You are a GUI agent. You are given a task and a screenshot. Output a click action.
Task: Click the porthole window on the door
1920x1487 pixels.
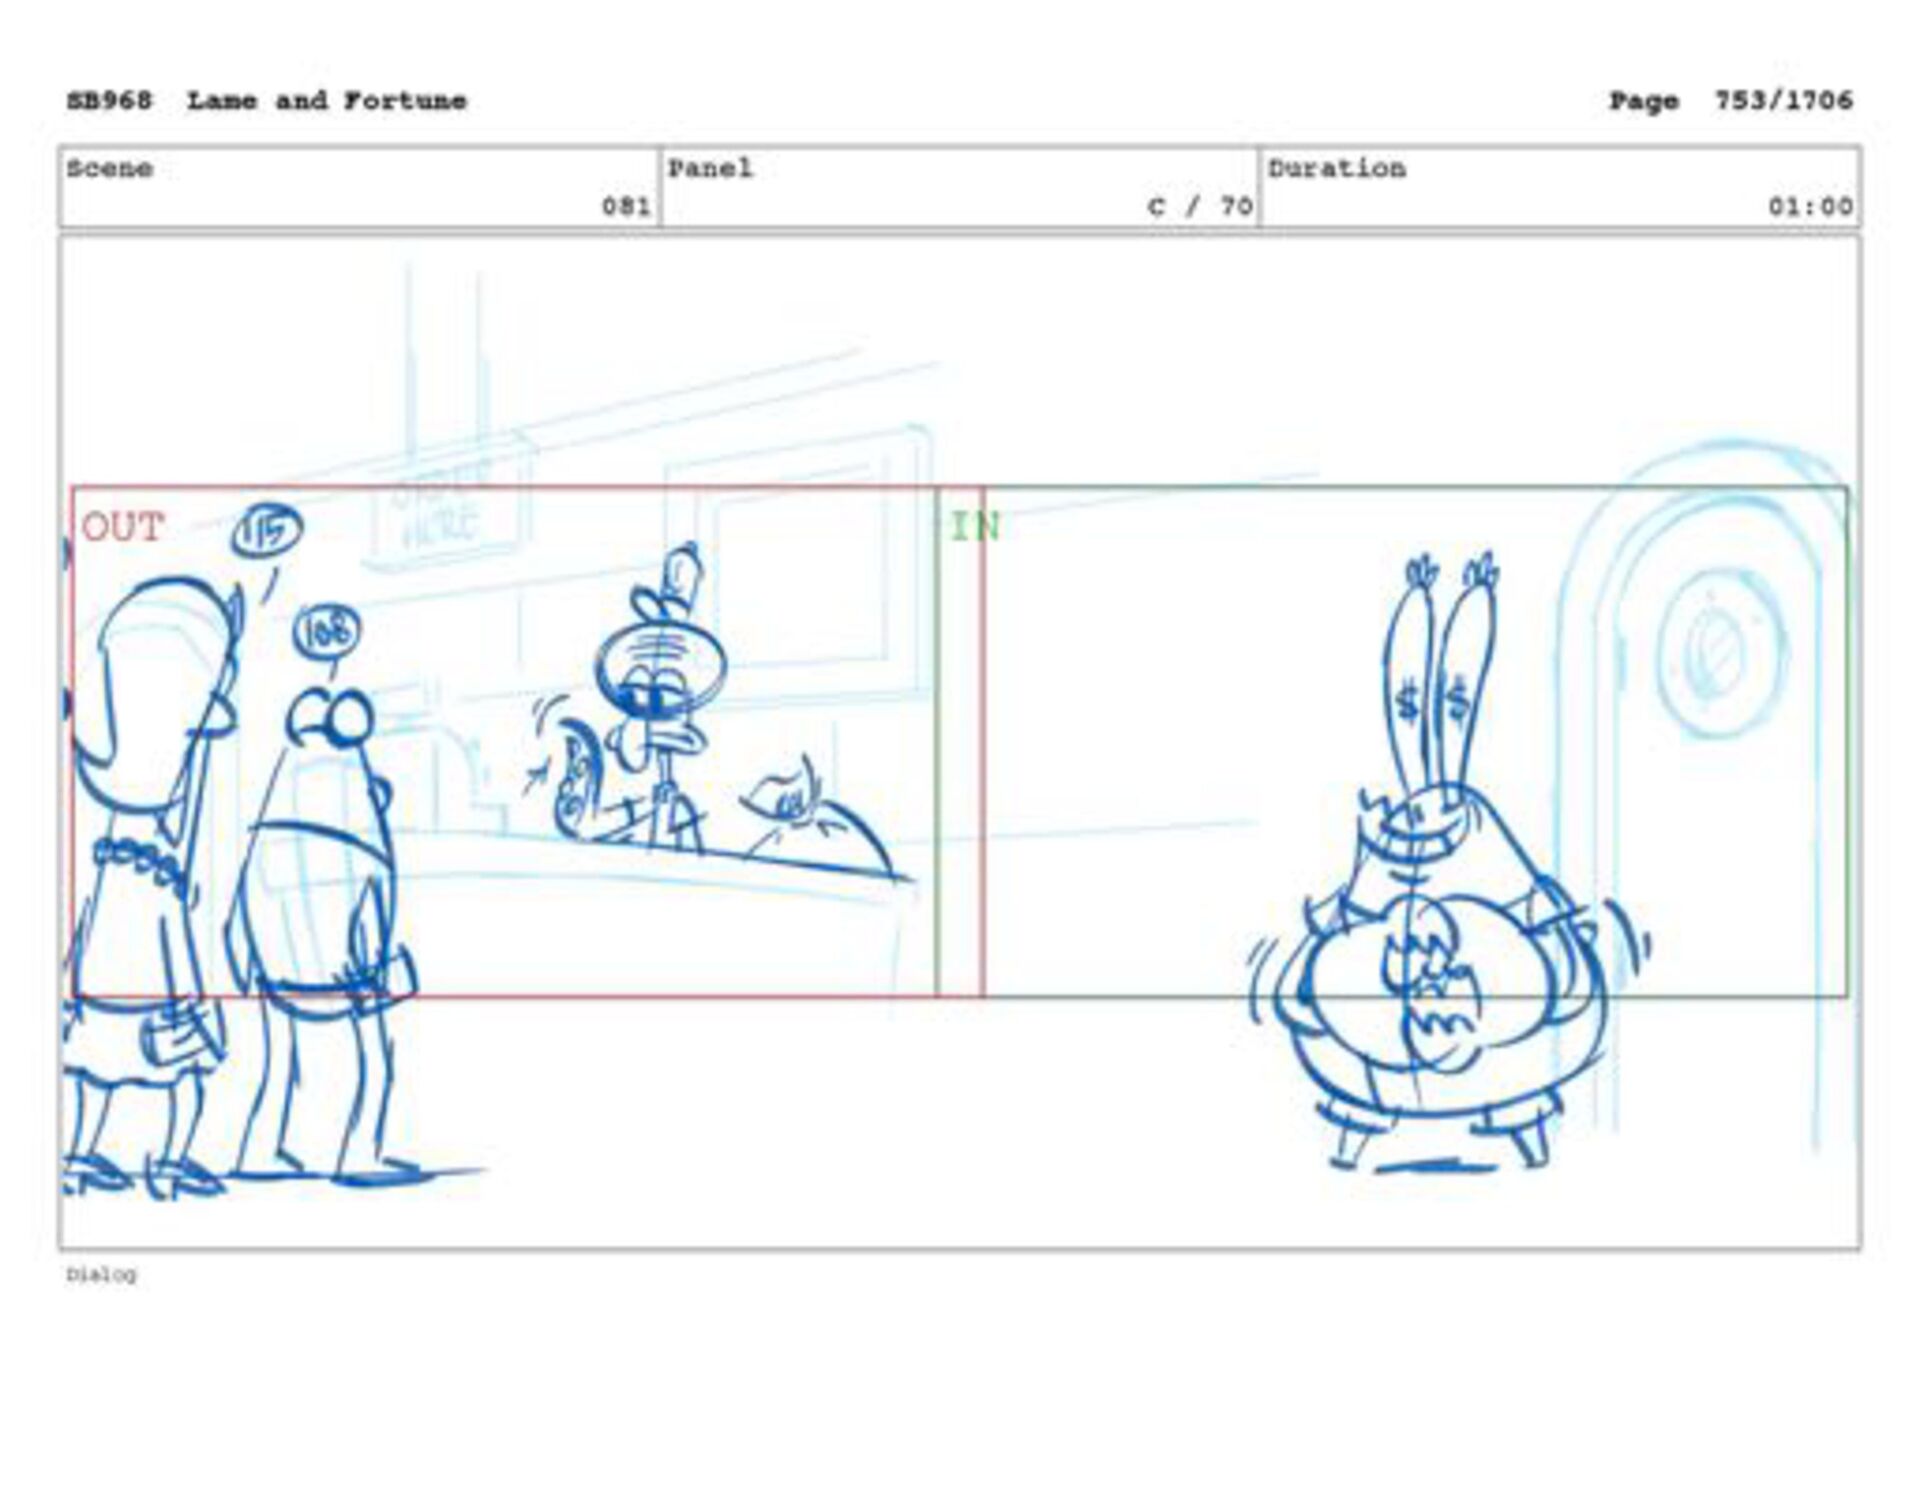1723,652
